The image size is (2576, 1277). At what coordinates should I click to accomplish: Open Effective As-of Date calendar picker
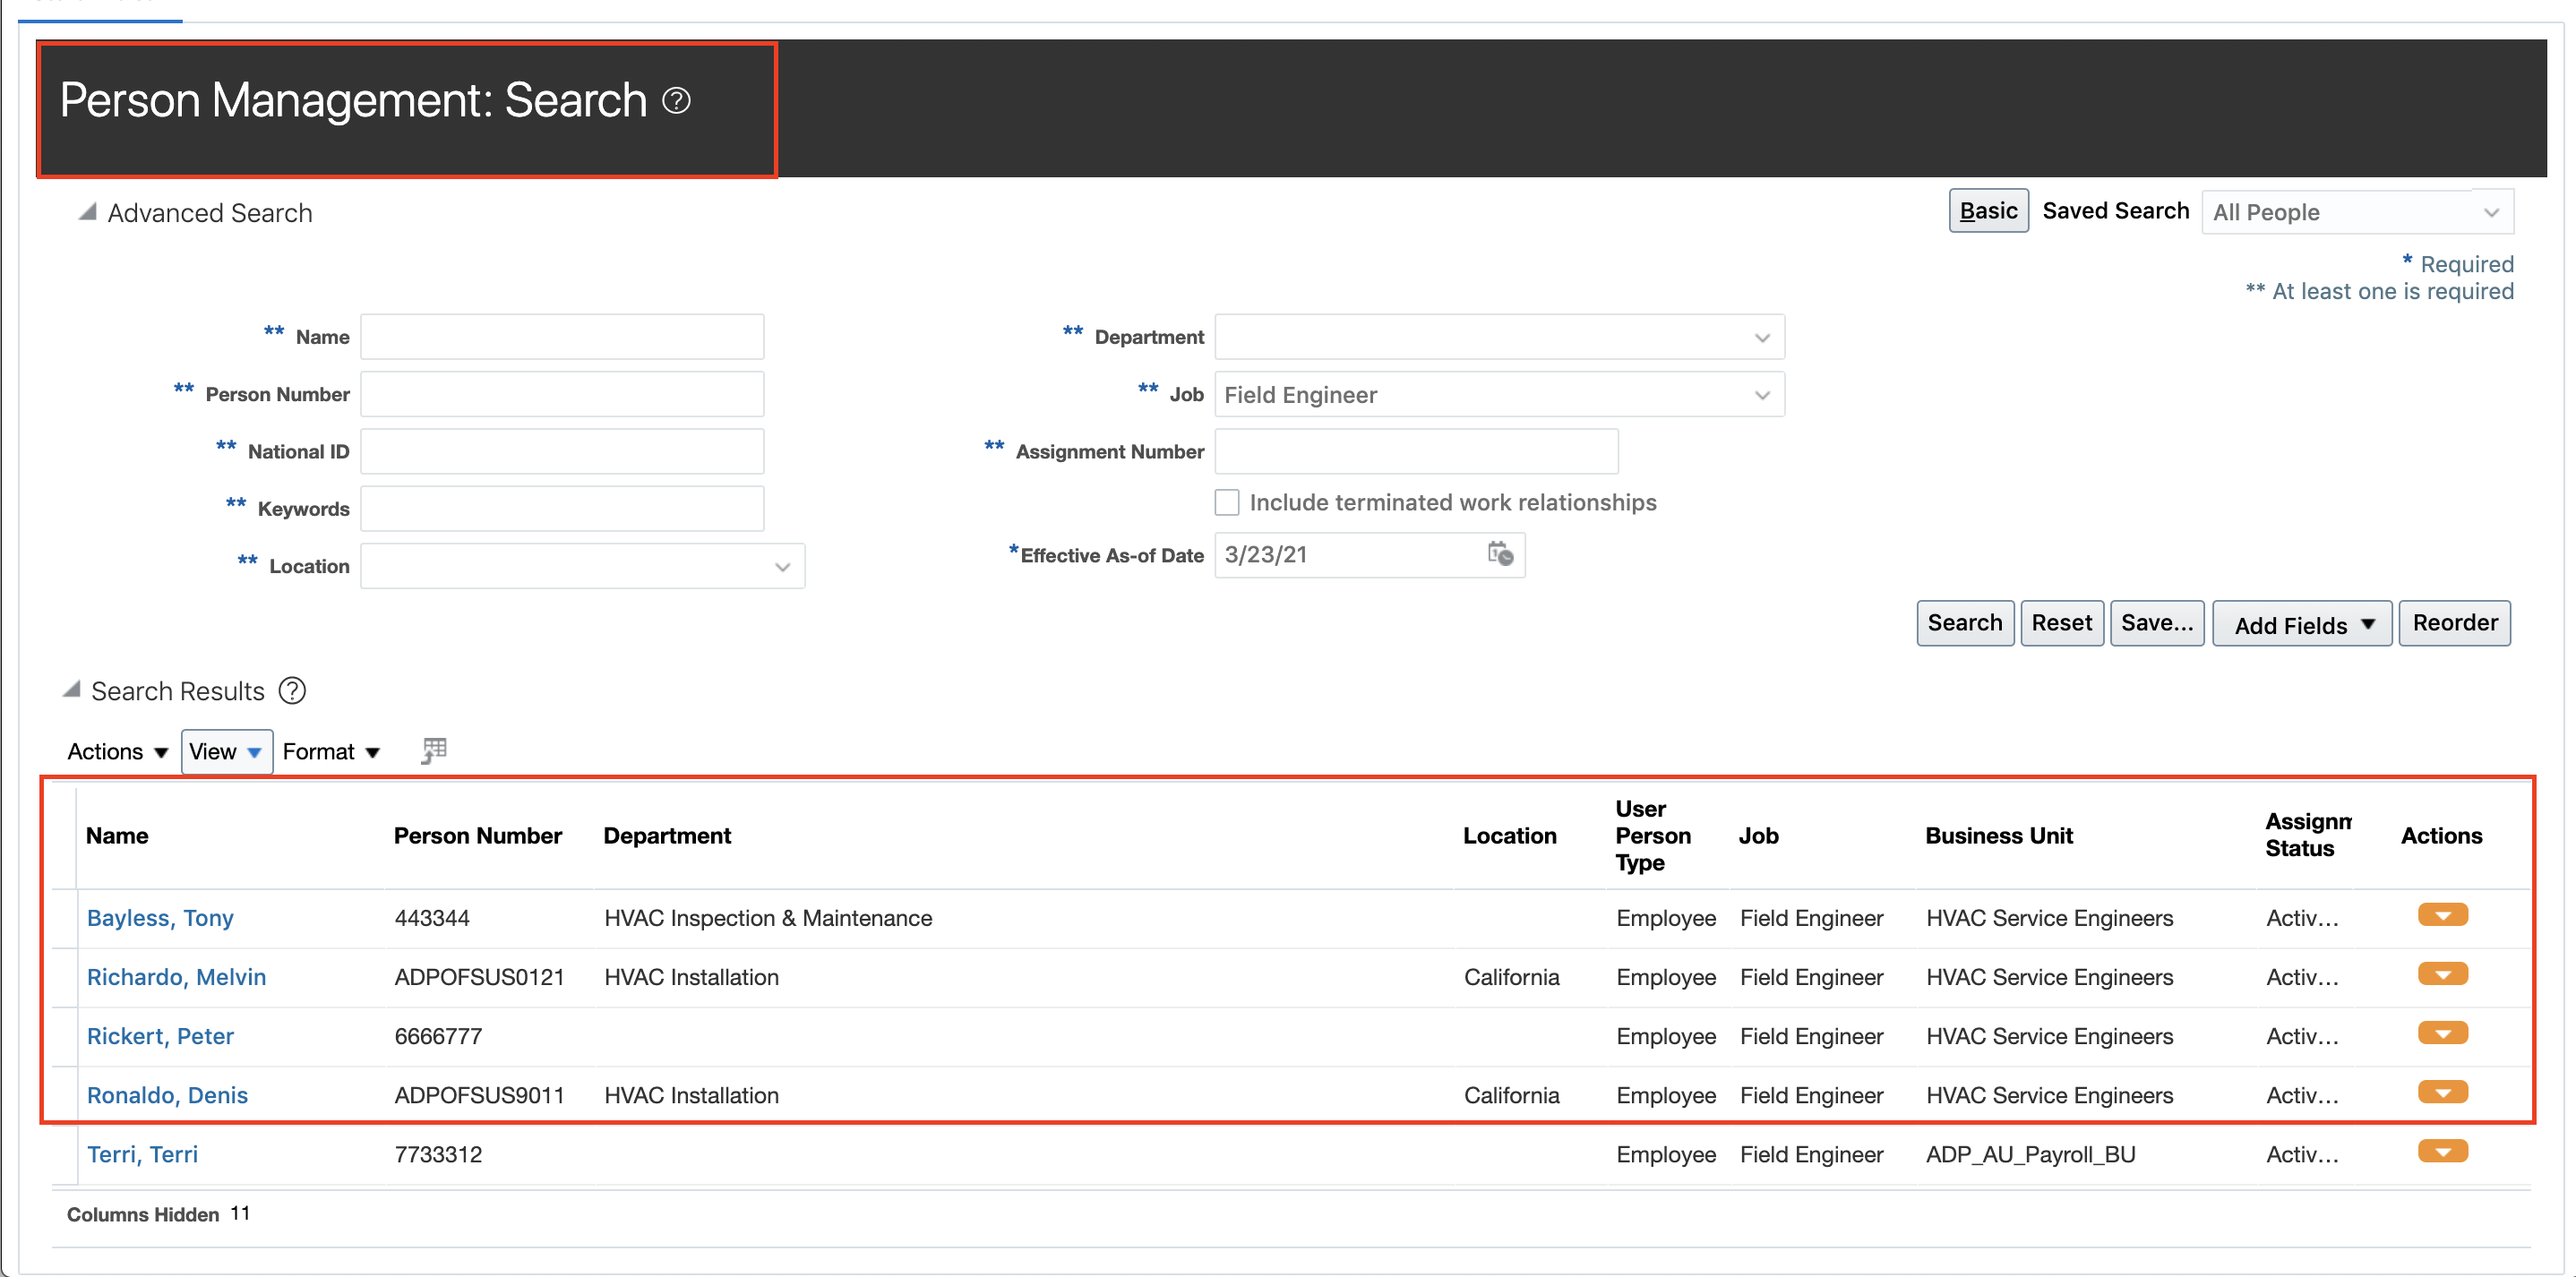point(1500,554)
